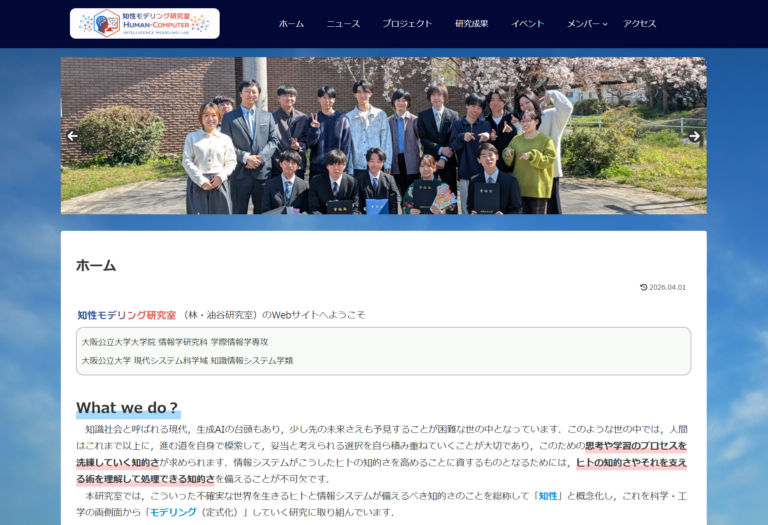Image resolution: width=768 pixels, height=525 pixels.
Task: Click 大阪公立大学 現代システム科学域 line
Action: (x=187, y=360)
